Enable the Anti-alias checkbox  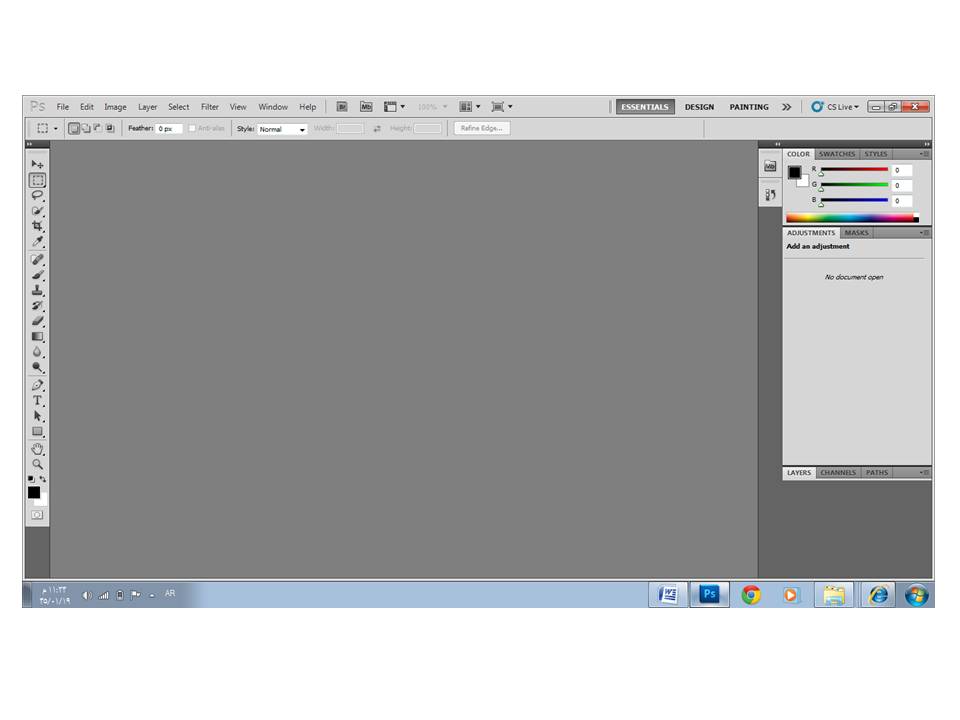[193, 129]
